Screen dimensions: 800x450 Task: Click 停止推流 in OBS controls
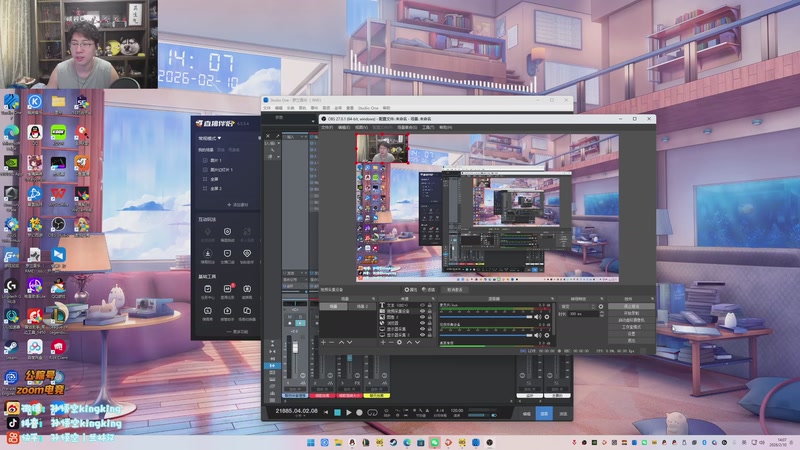point(631,306)
